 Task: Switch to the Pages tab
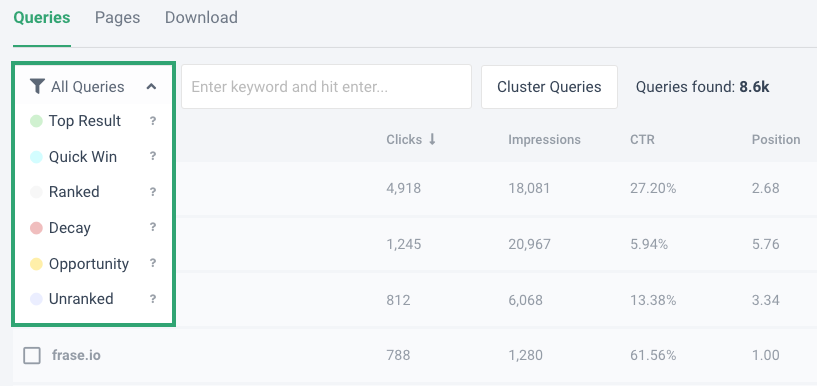[x=117, y=18]
